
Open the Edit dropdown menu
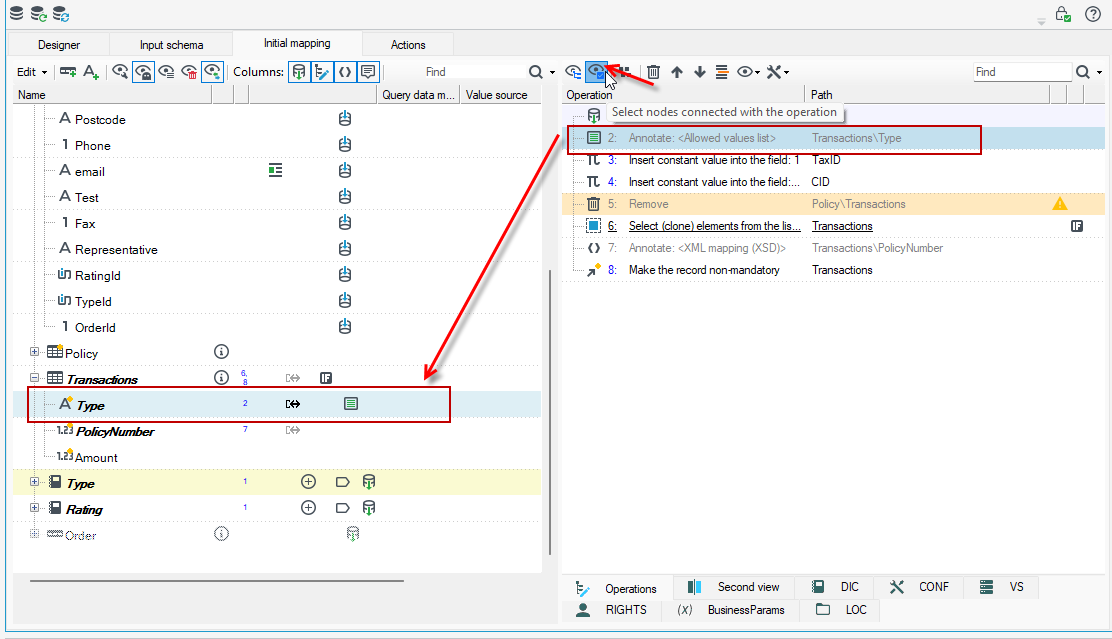point(32,72)
